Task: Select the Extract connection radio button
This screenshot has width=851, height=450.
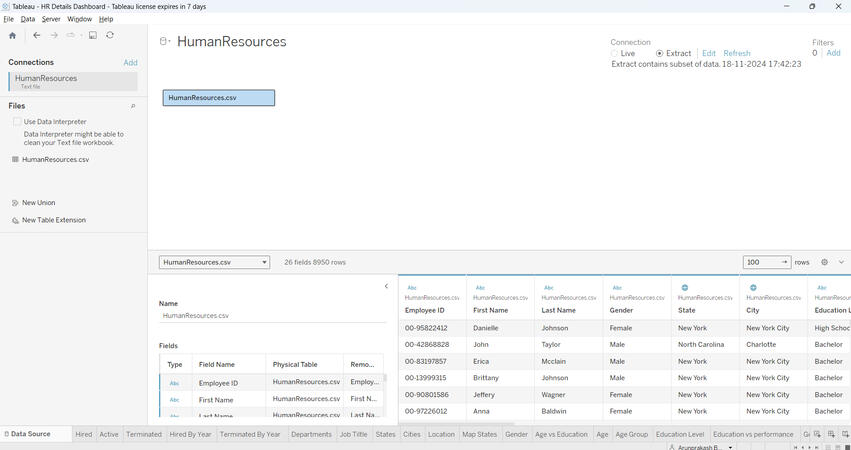Action: point(659,53)
